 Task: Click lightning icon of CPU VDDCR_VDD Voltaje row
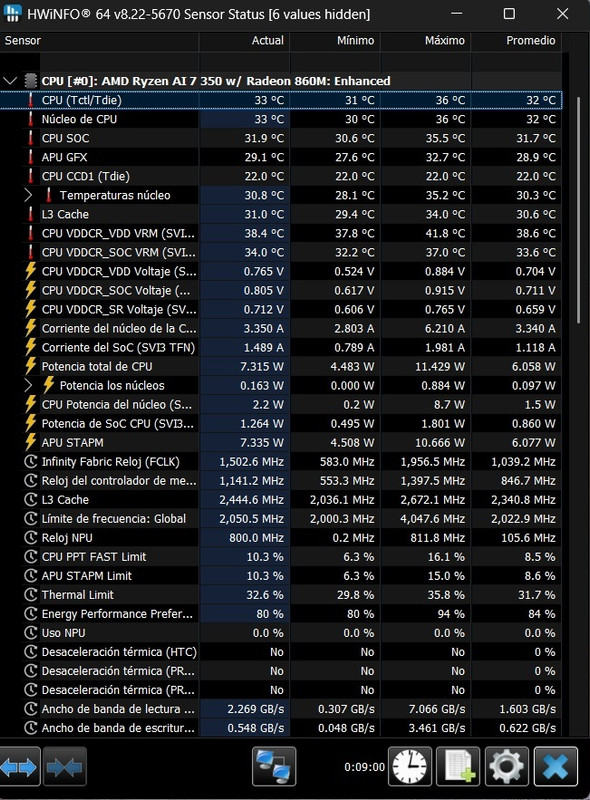(31, 271)
